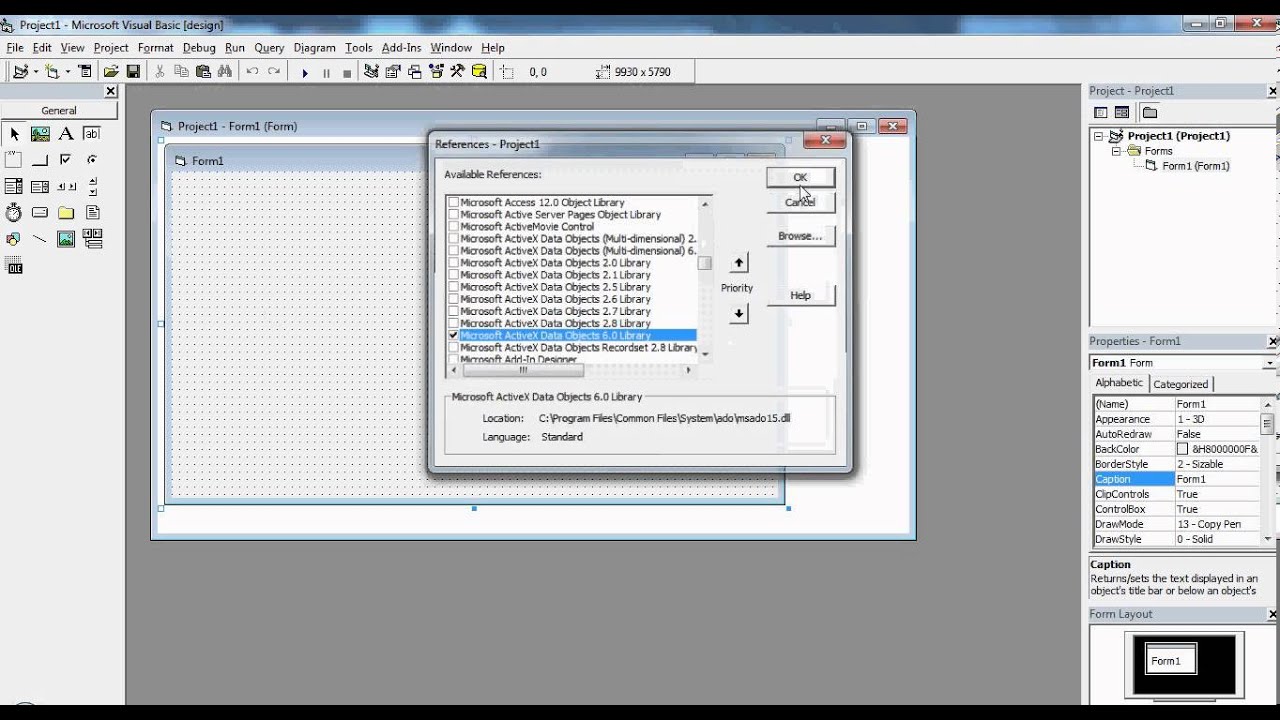Open the Add-Ins menu

click(401, 48)
